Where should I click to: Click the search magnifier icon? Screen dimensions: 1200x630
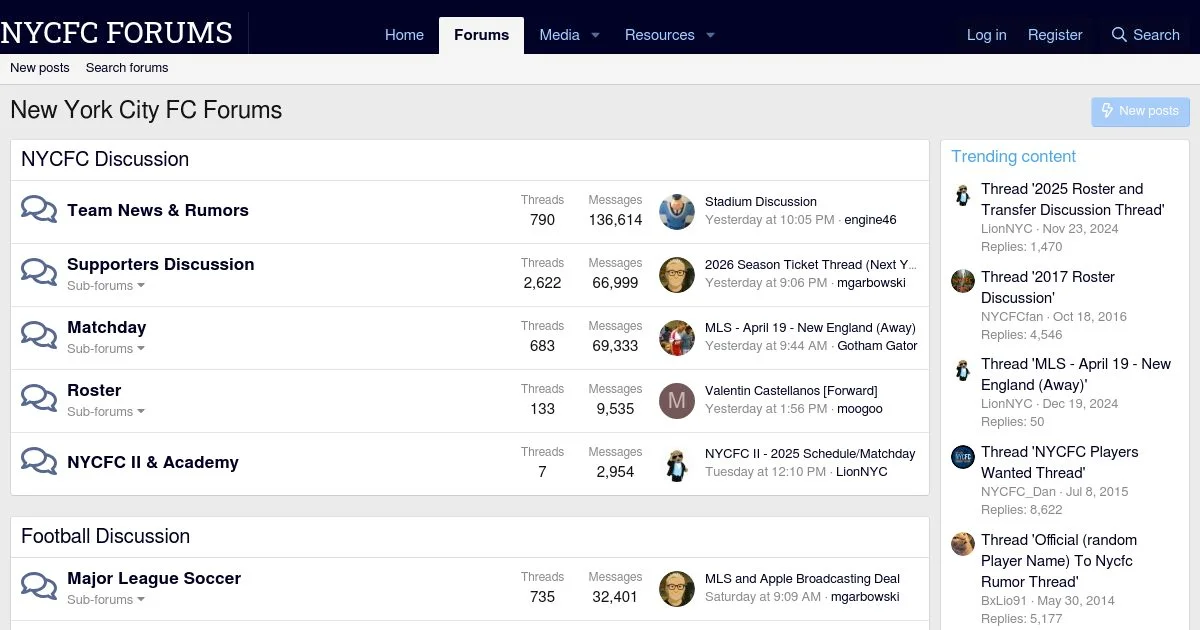pyautogui.click(x=1119, y=35)
